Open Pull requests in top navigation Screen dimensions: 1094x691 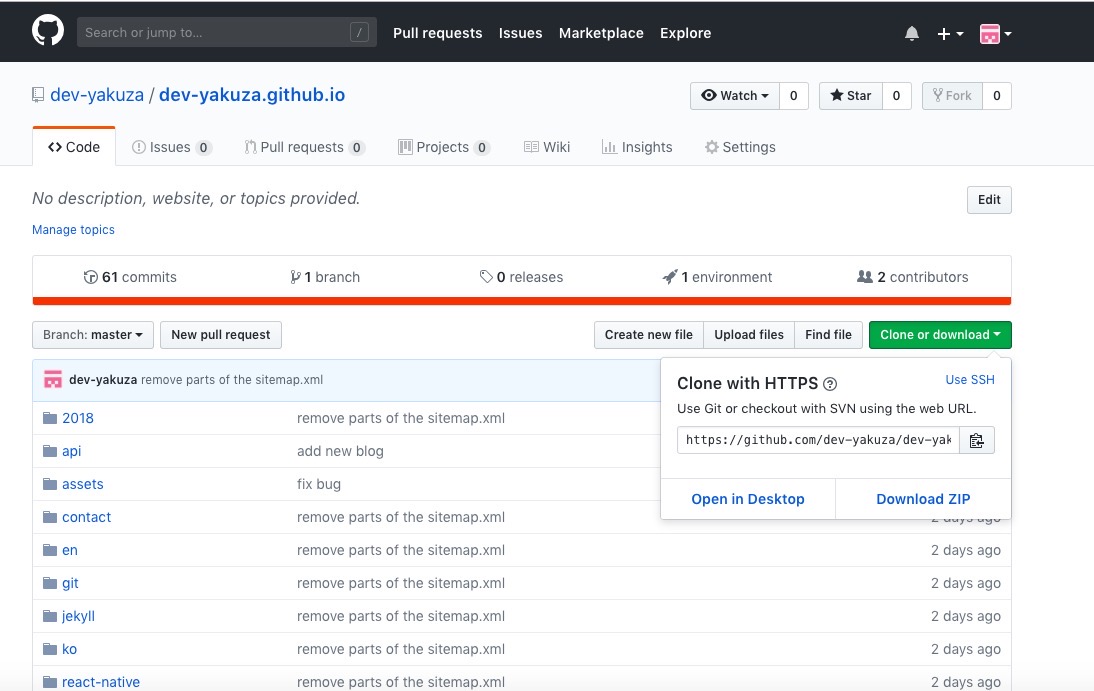pyautogui.click(x=437, y=34)
